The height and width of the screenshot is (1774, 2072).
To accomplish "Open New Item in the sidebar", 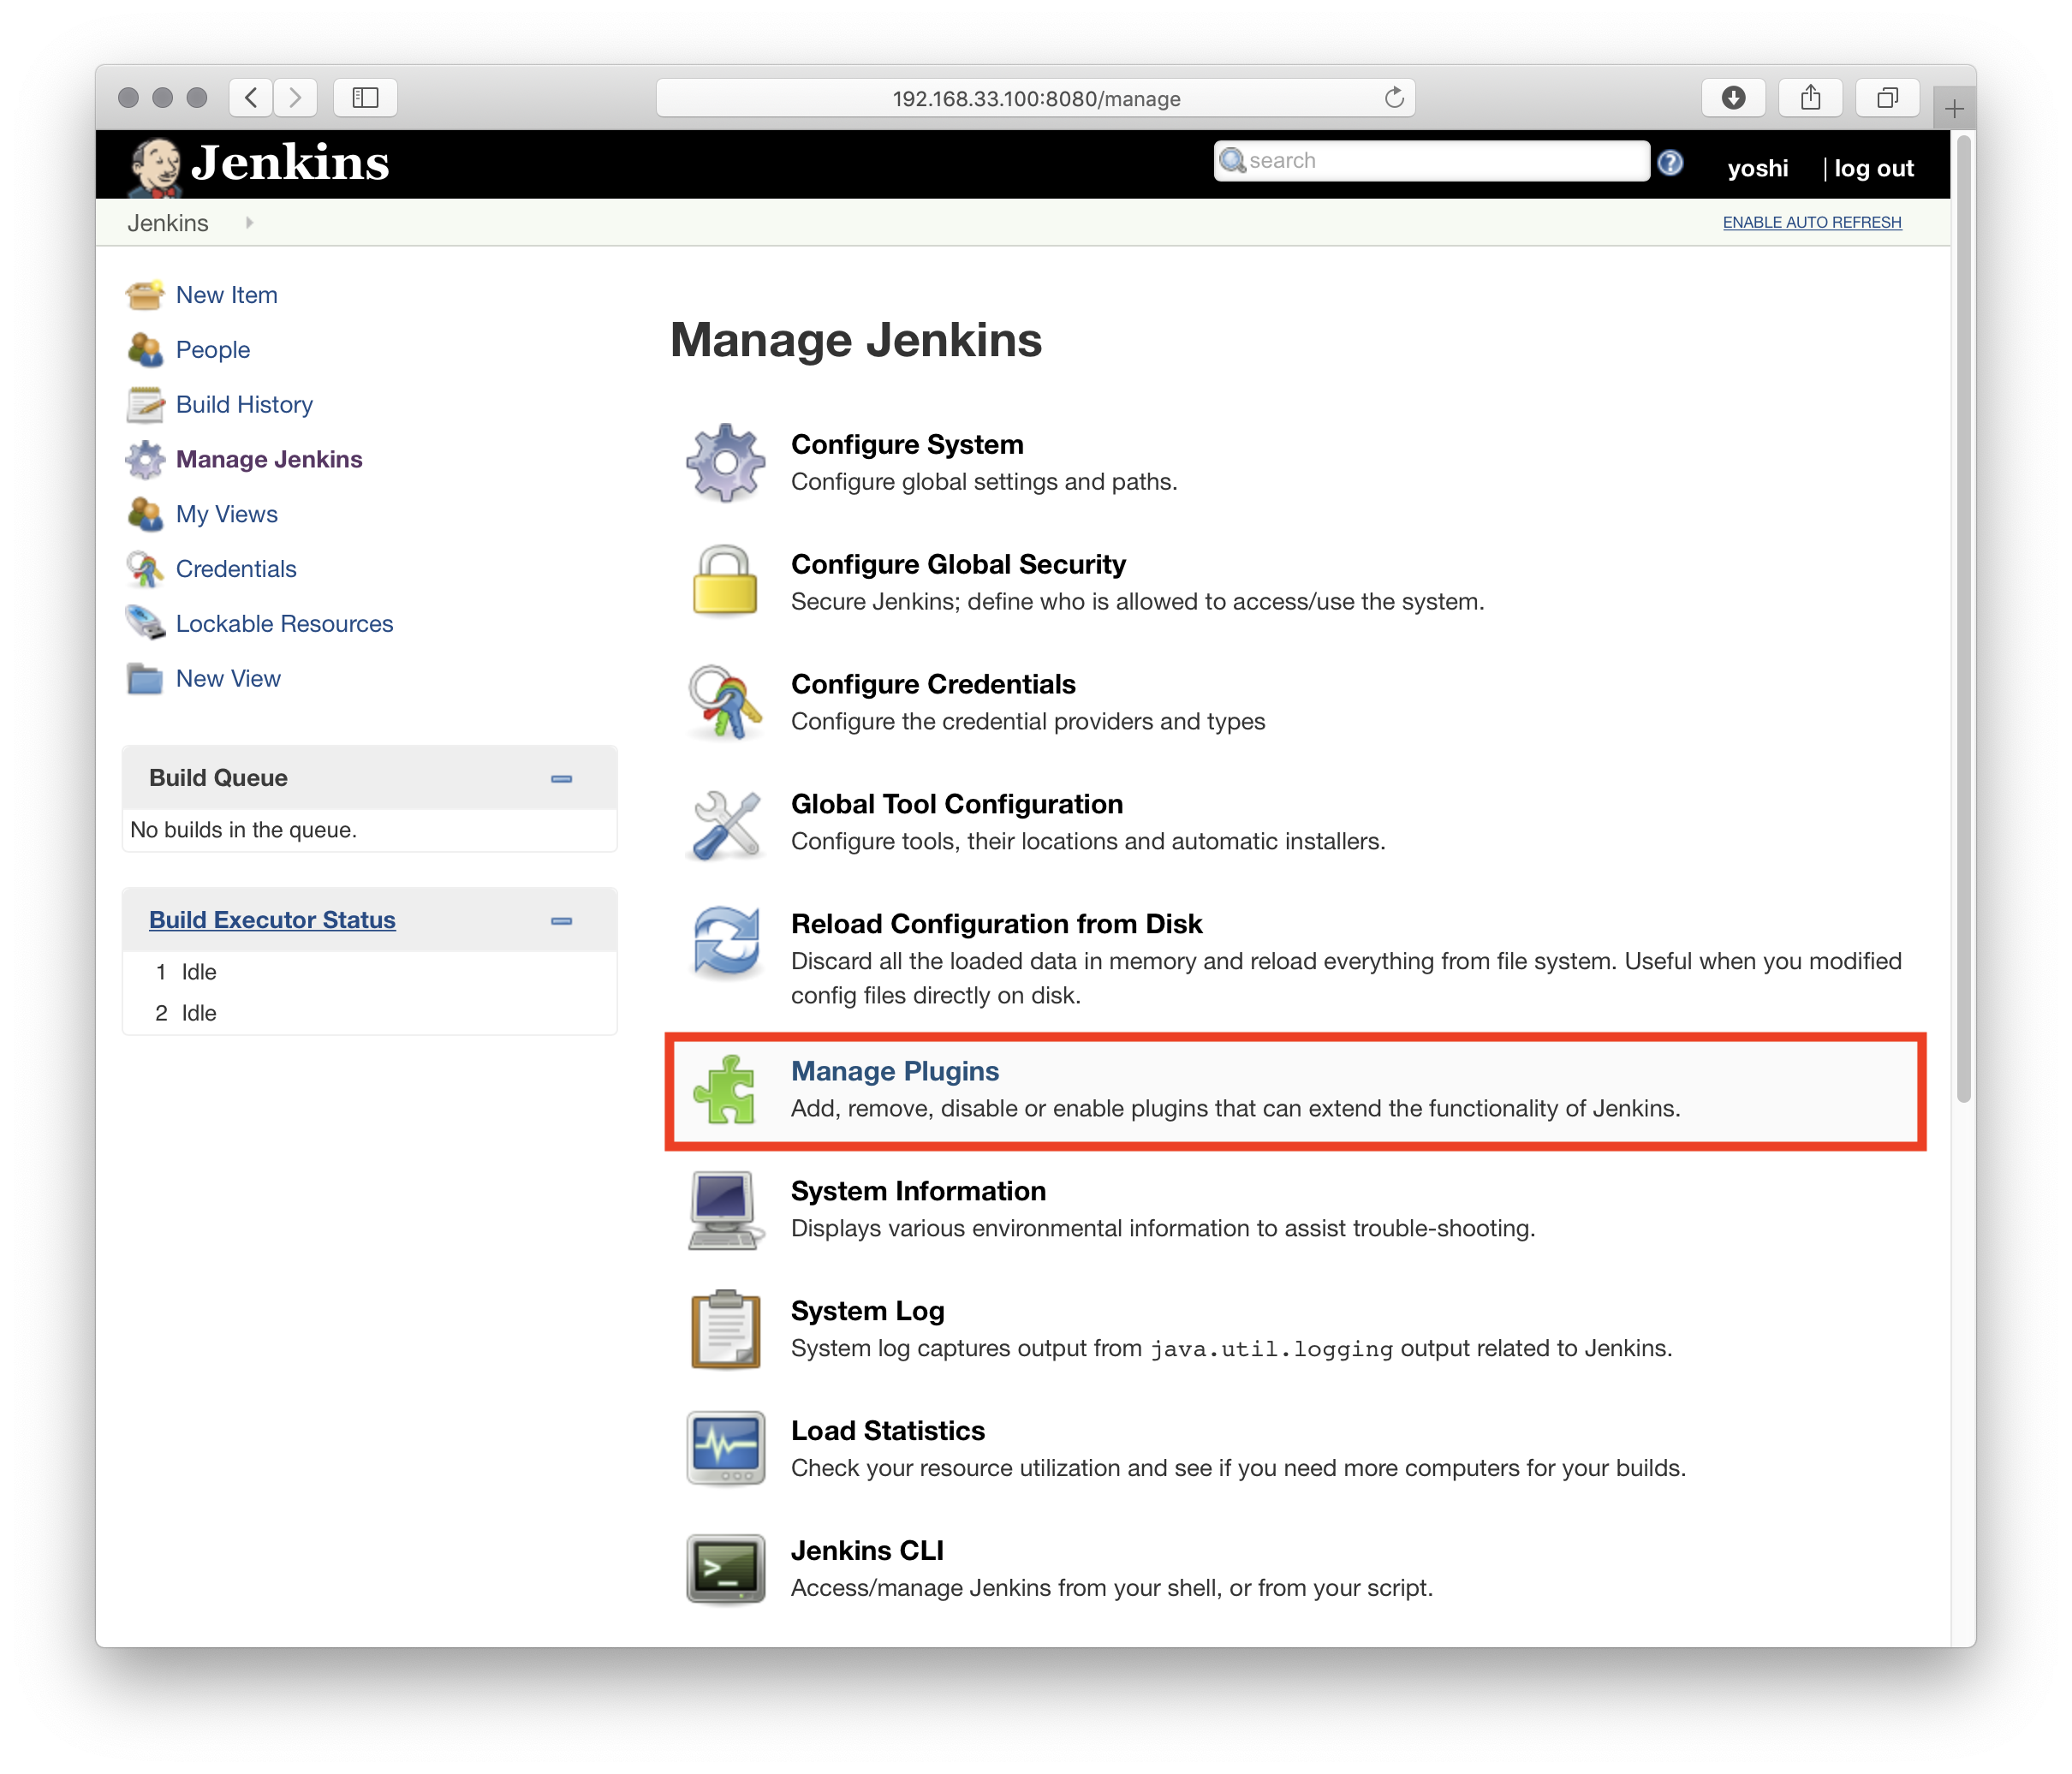I will tap(227, 295).
